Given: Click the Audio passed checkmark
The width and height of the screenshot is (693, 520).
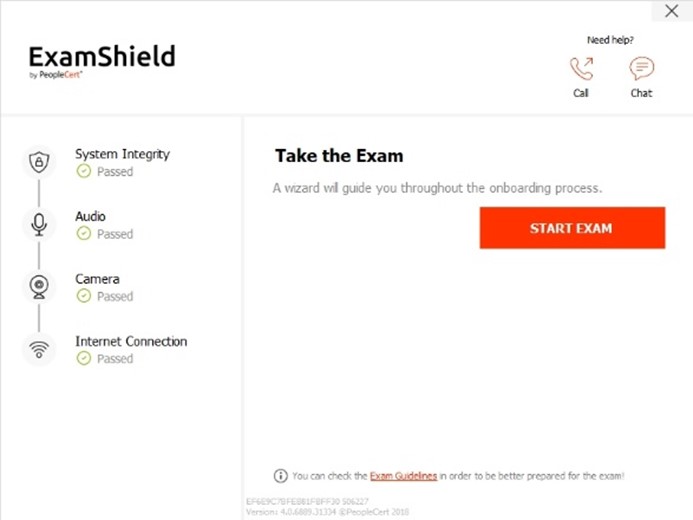Looking at the screenshot, I should click(x=84, y=233).
